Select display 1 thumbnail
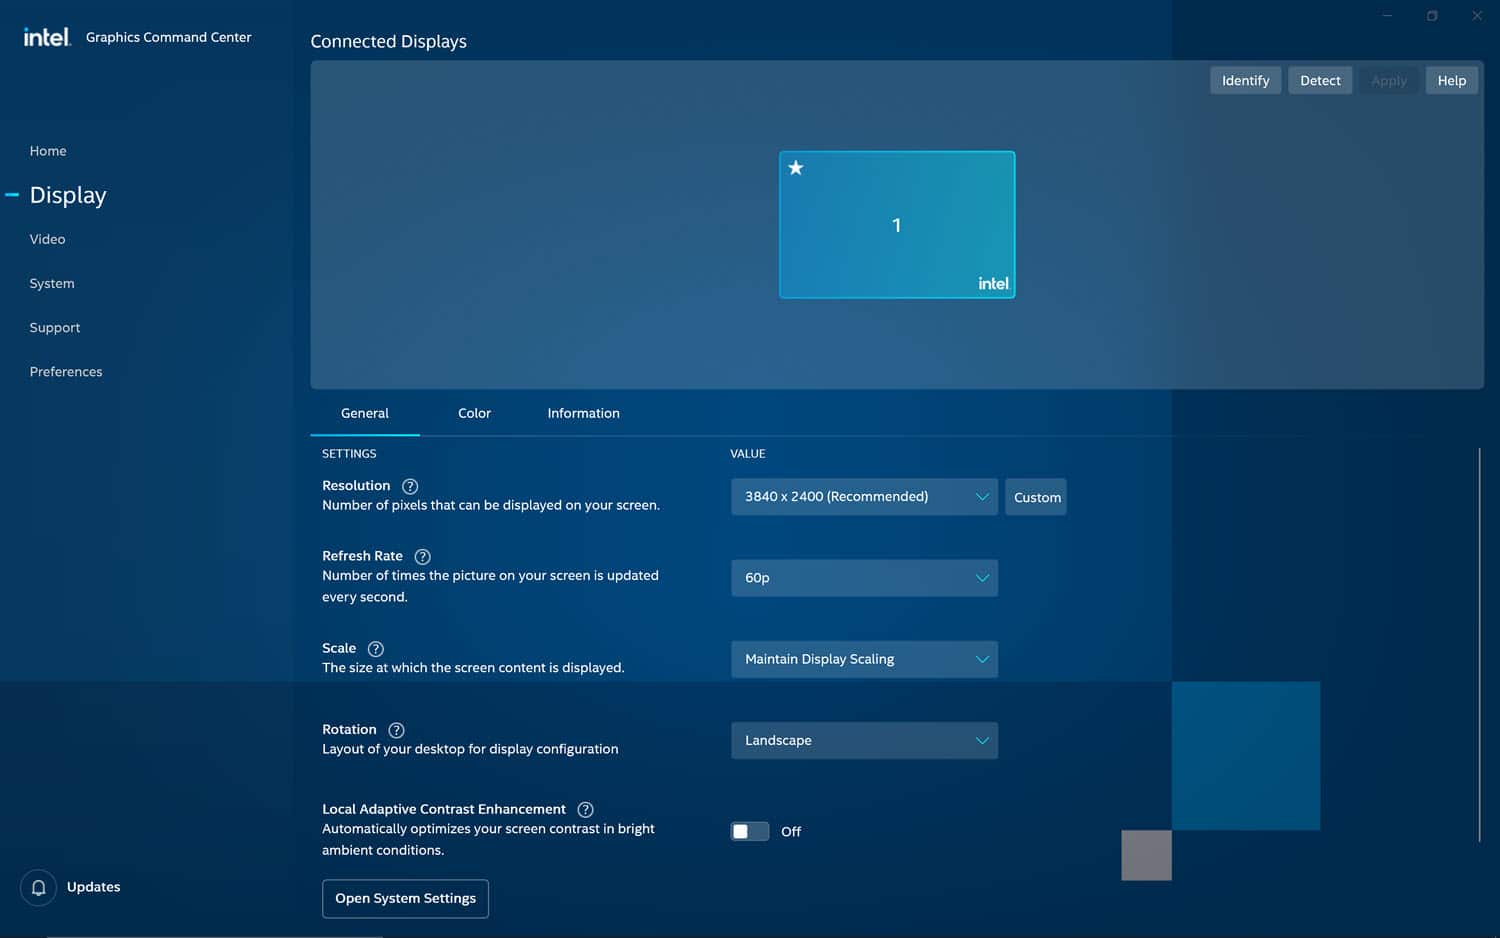Image resolution: width=1500 pixels, height=938 pixels. click(897, 225)
